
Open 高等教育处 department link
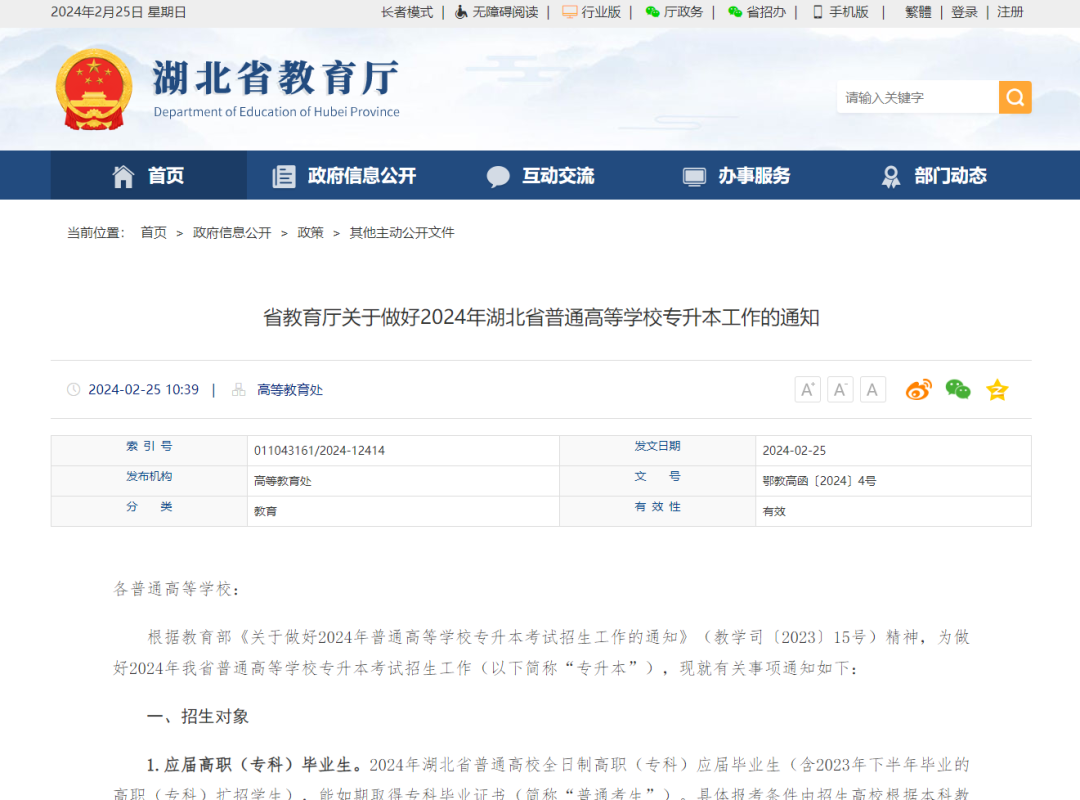click(290, 390)
